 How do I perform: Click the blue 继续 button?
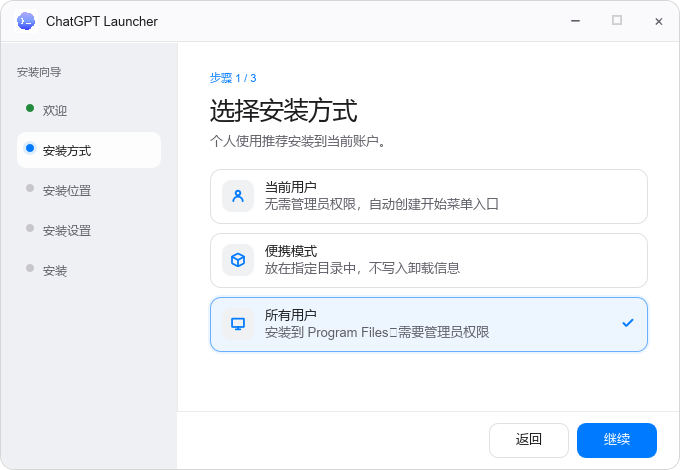point(617,440)
